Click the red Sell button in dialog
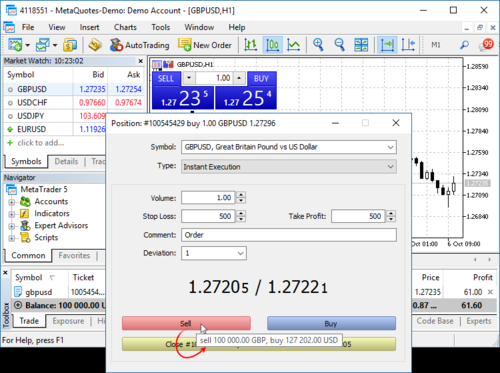 186,323
